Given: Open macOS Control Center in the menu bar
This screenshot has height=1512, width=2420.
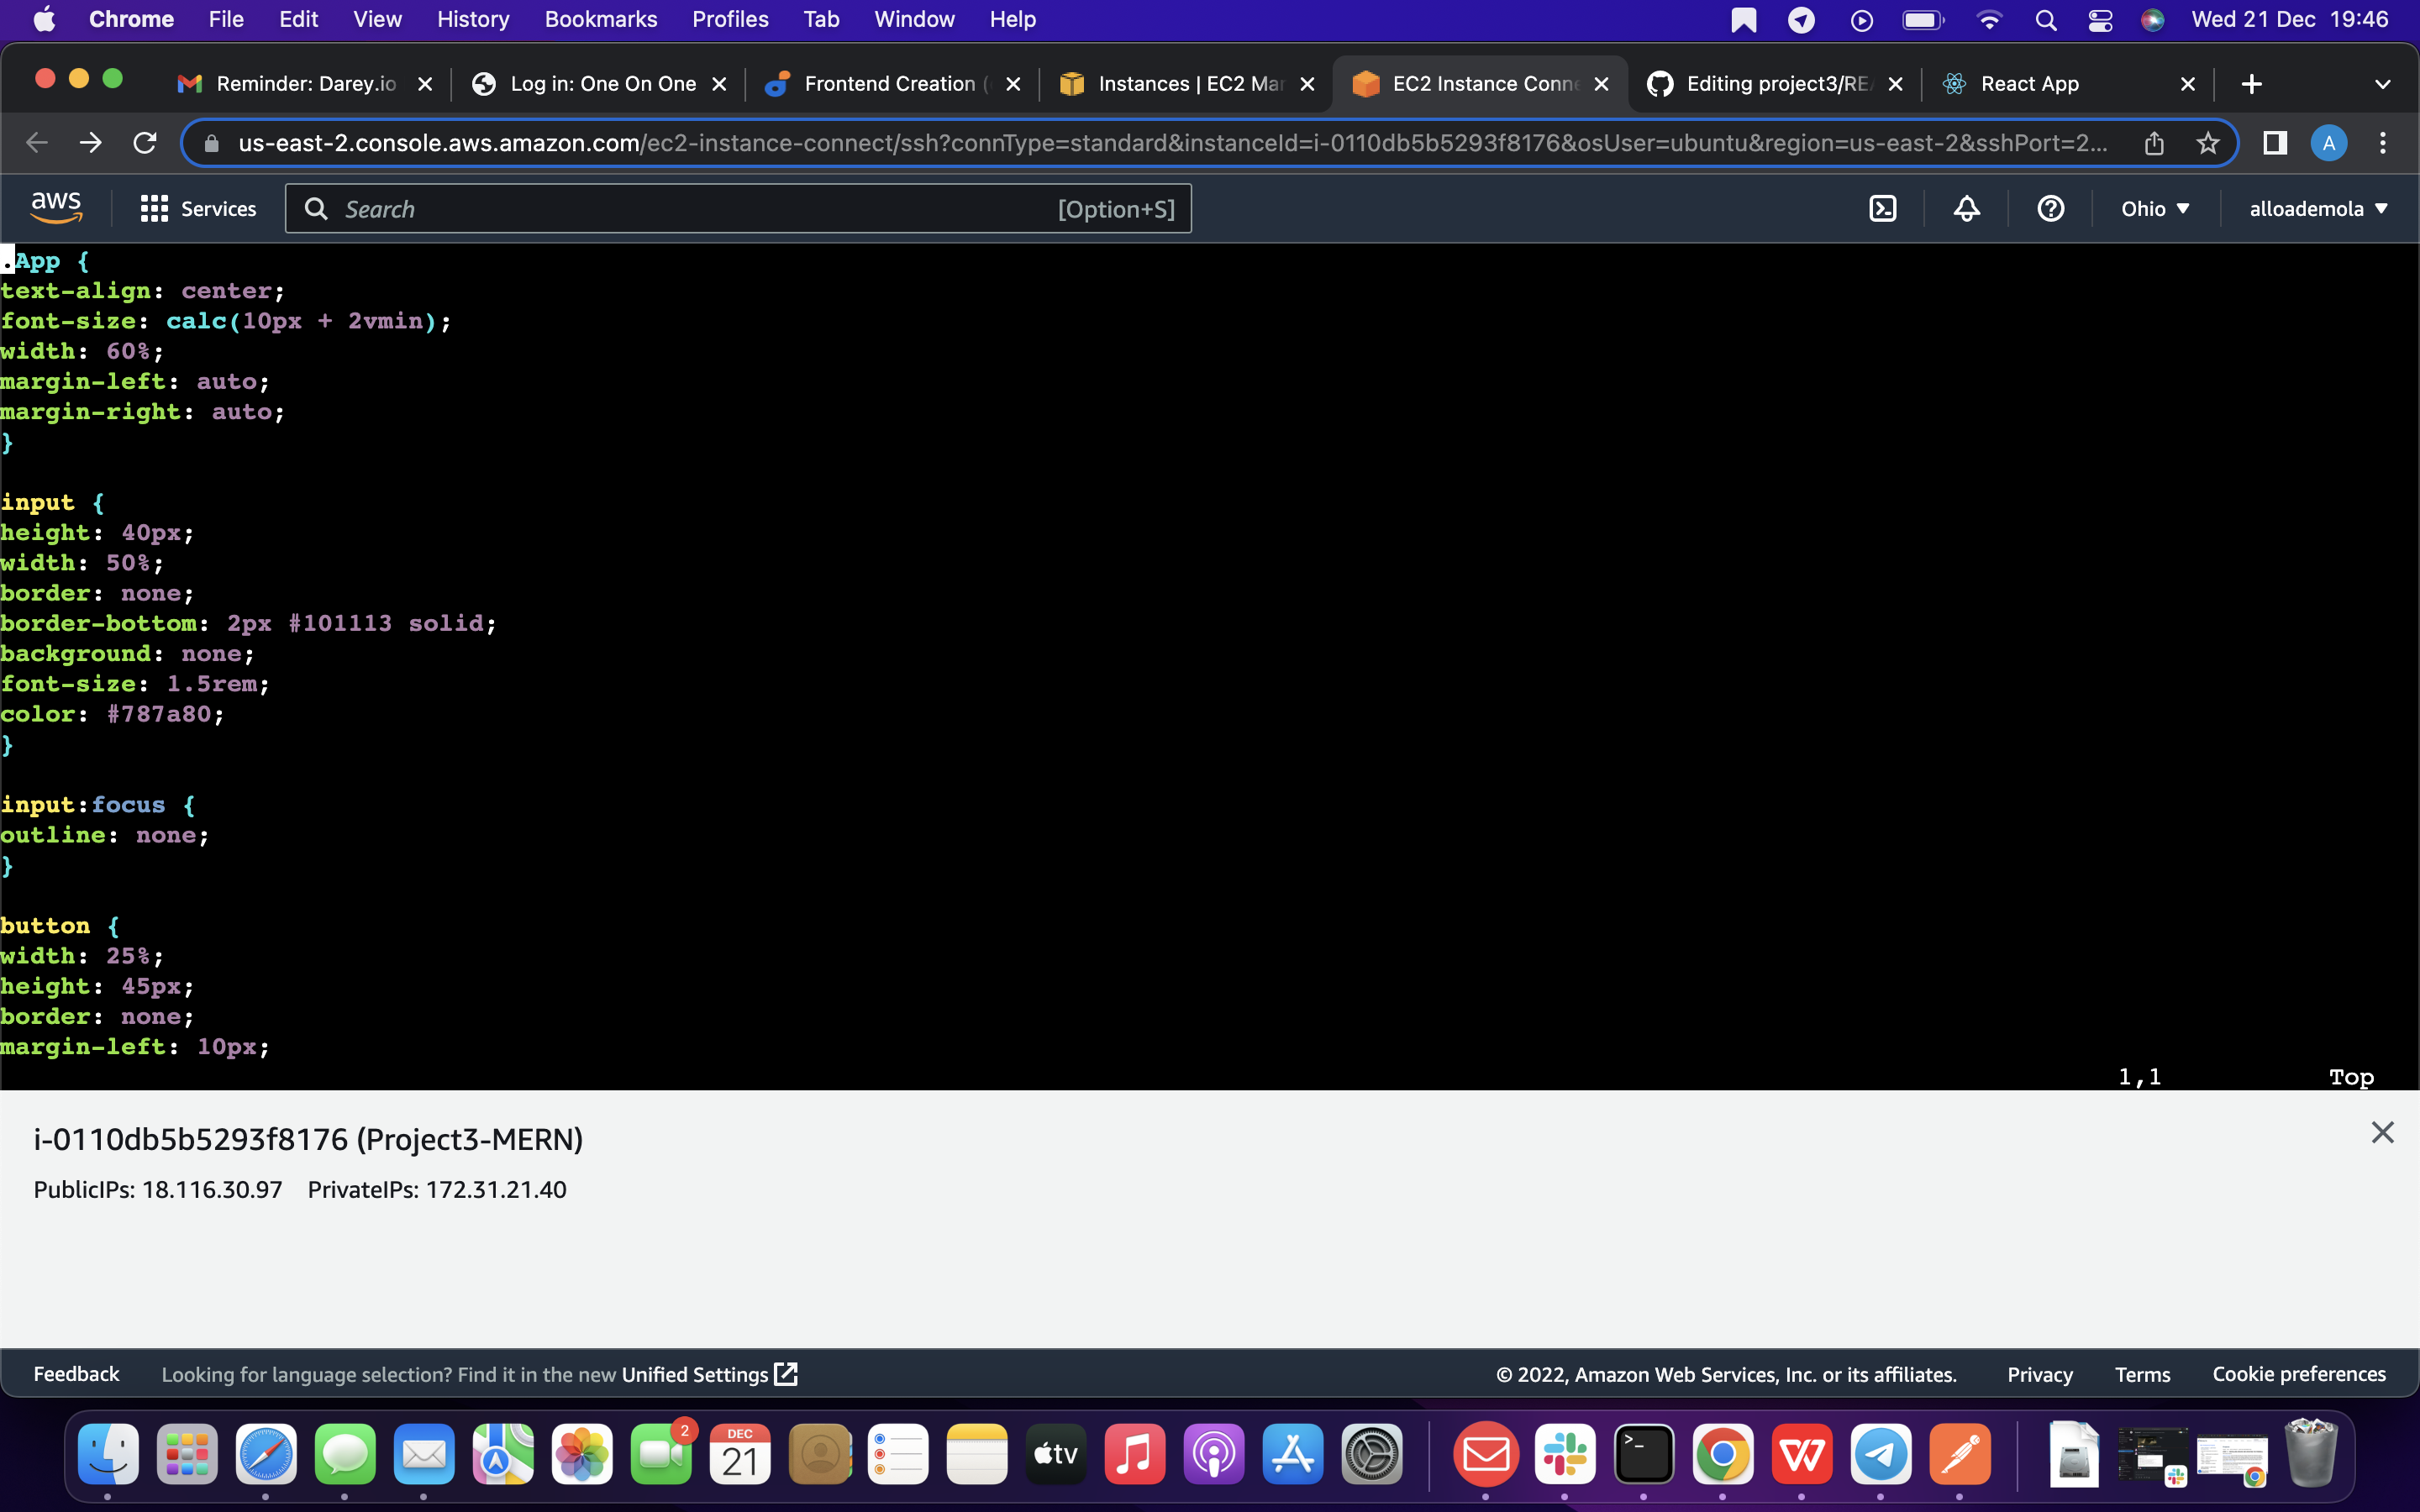Looking at the screenshot, I should 2099,19.
